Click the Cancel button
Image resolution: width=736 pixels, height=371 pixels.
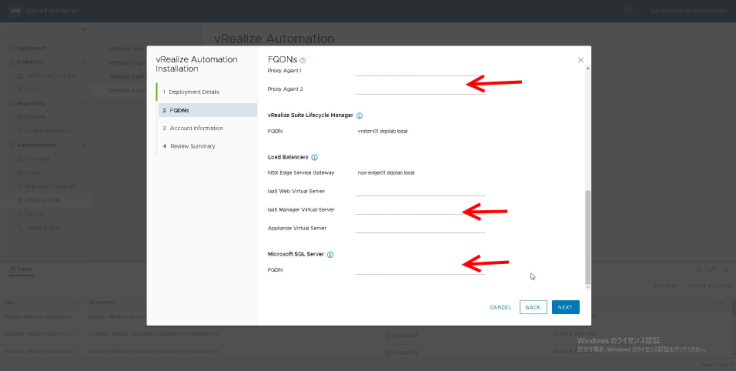pos(500,308)
